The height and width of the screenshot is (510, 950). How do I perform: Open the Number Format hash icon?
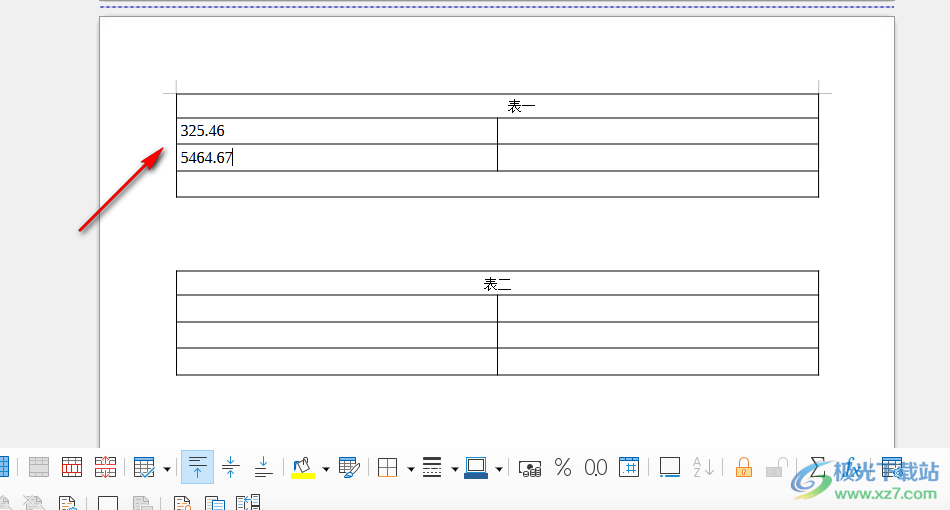pyautogui.click(x=629, y=467)
